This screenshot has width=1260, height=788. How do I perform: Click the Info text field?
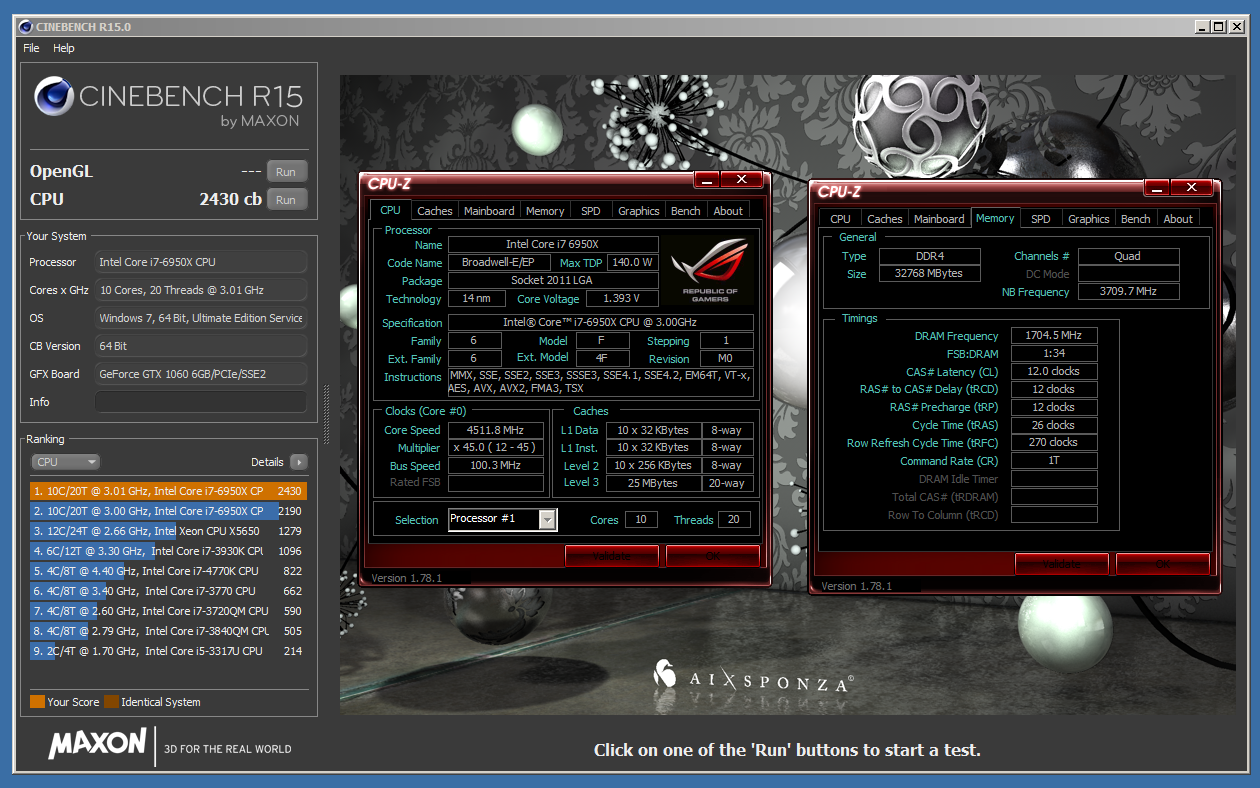[201, 402]
